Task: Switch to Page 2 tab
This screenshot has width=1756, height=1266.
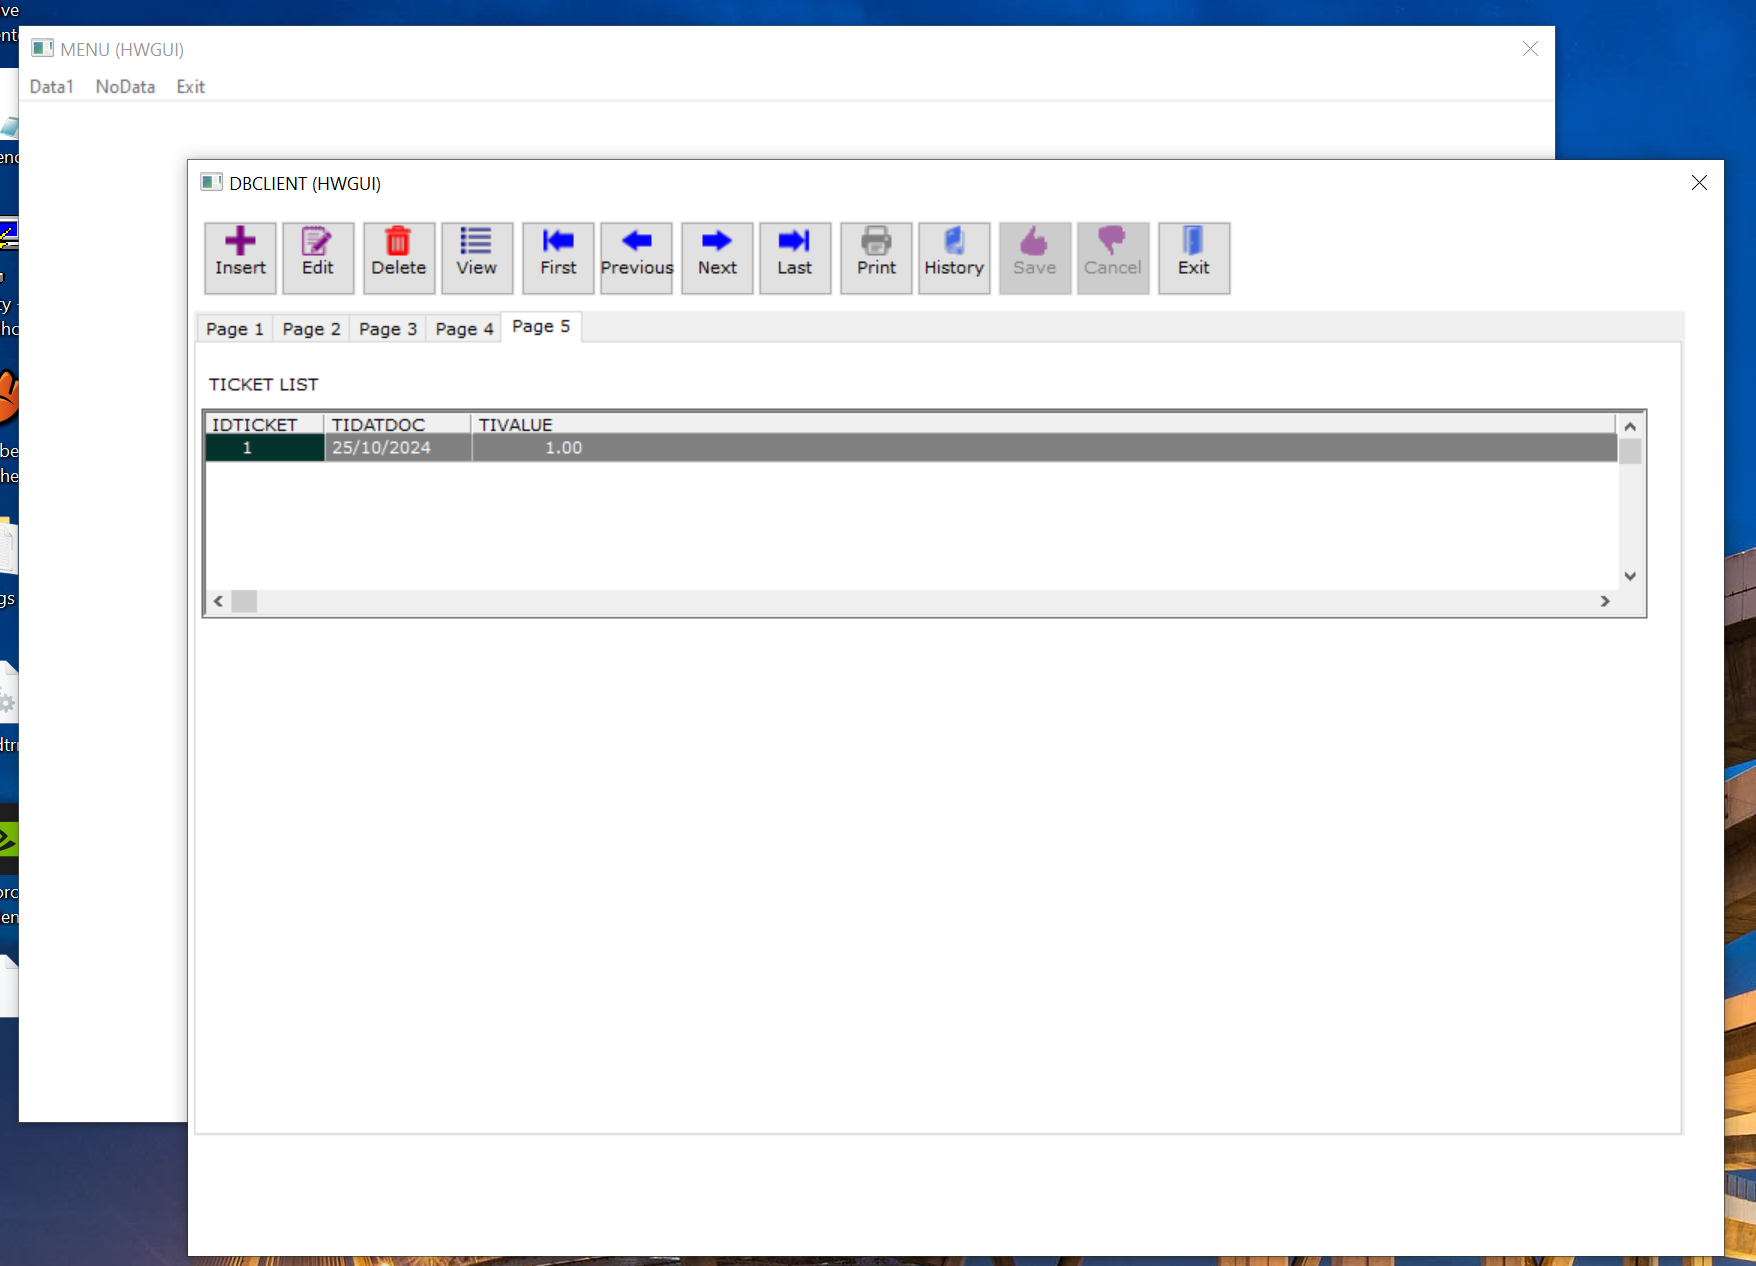Action: 311,329
